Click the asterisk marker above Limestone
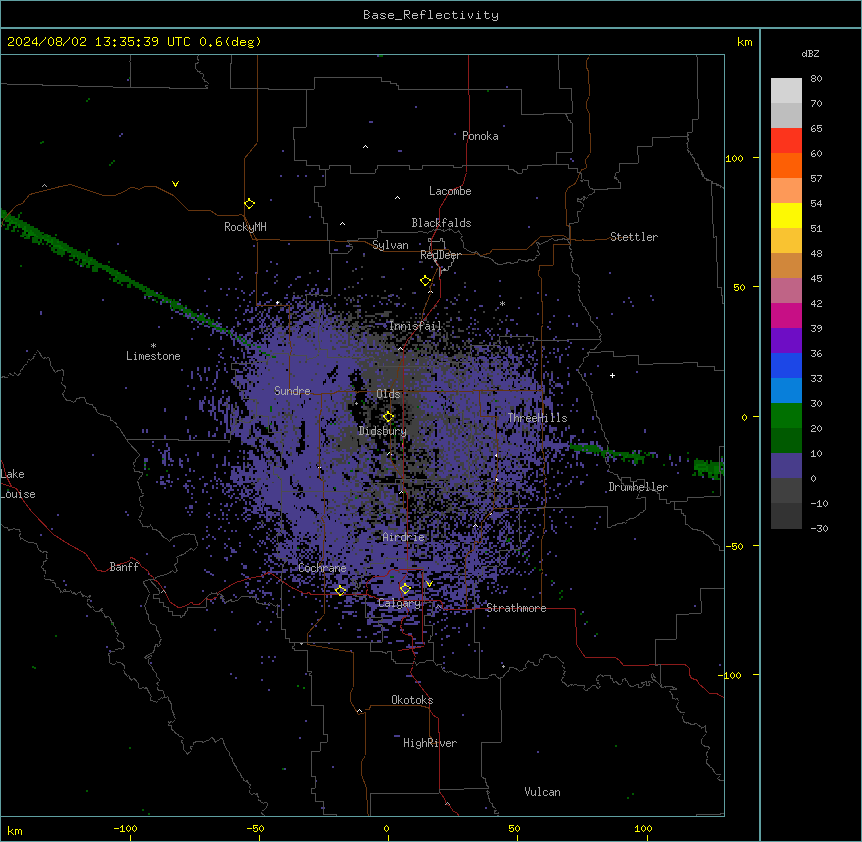862x842 pixels. pyautogui.click(x=153, y=346)
